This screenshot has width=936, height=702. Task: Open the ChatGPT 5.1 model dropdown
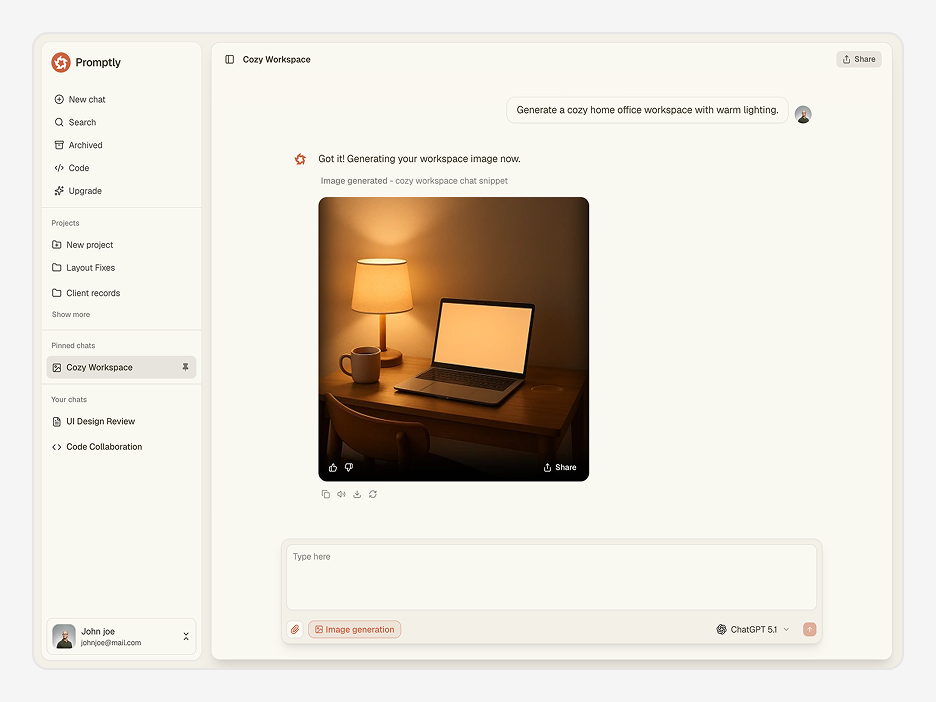coord(753,629)
